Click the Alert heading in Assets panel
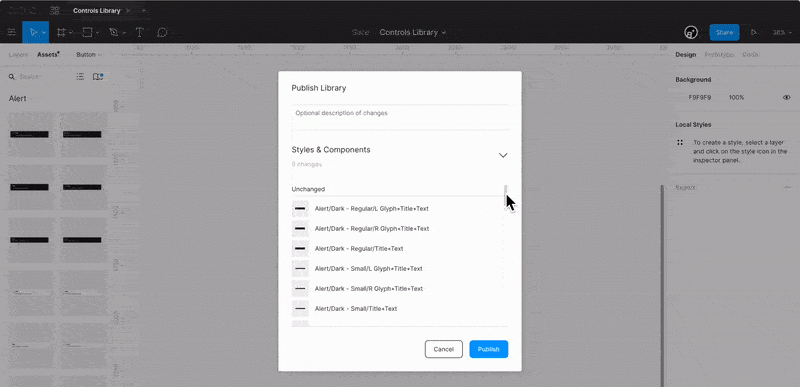The height and width of the screenshot is (387, 800). [17, 98]
